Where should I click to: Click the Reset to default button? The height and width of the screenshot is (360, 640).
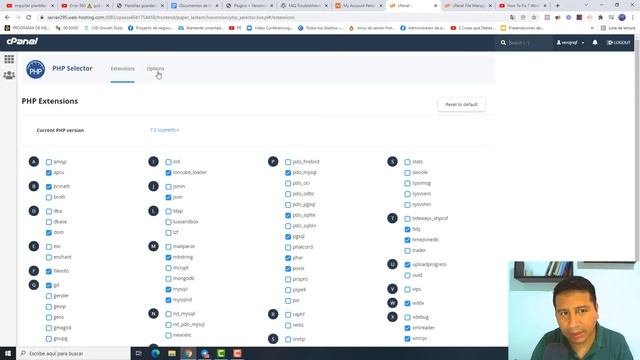click(461, 104)
